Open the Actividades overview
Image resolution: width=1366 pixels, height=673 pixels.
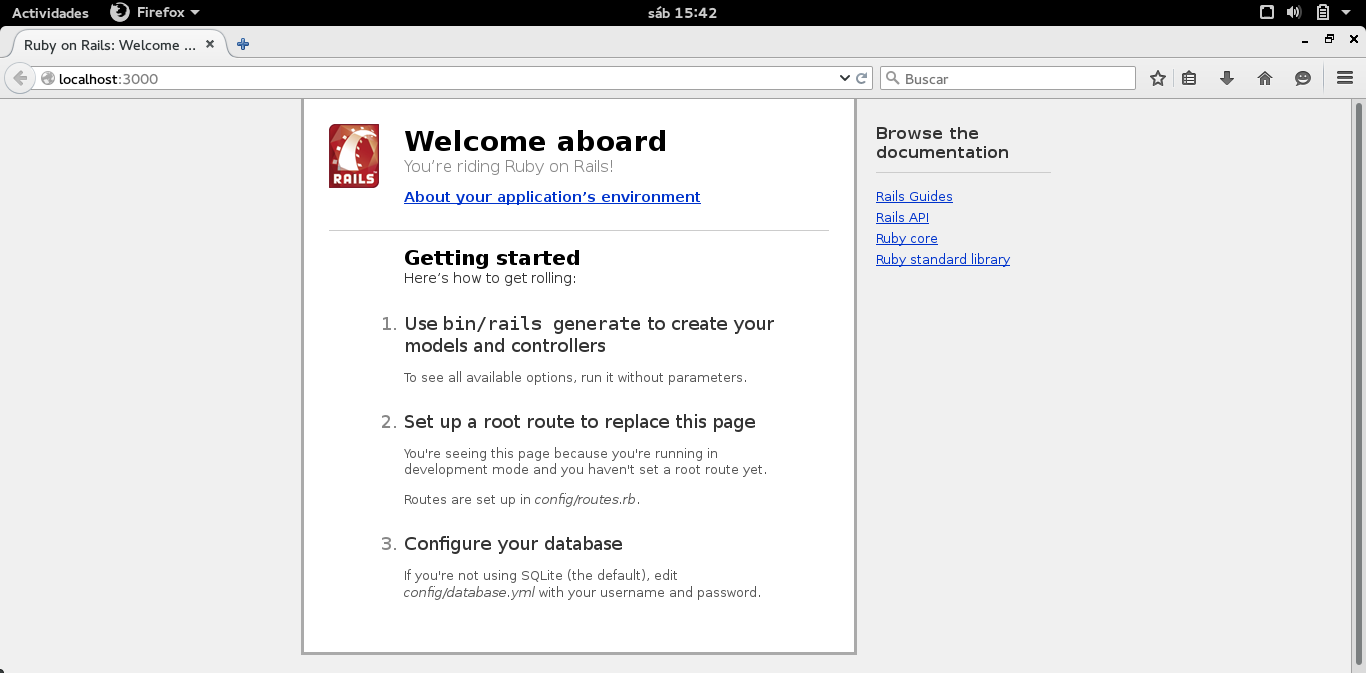pyautogui.click(x=50, y=13)
